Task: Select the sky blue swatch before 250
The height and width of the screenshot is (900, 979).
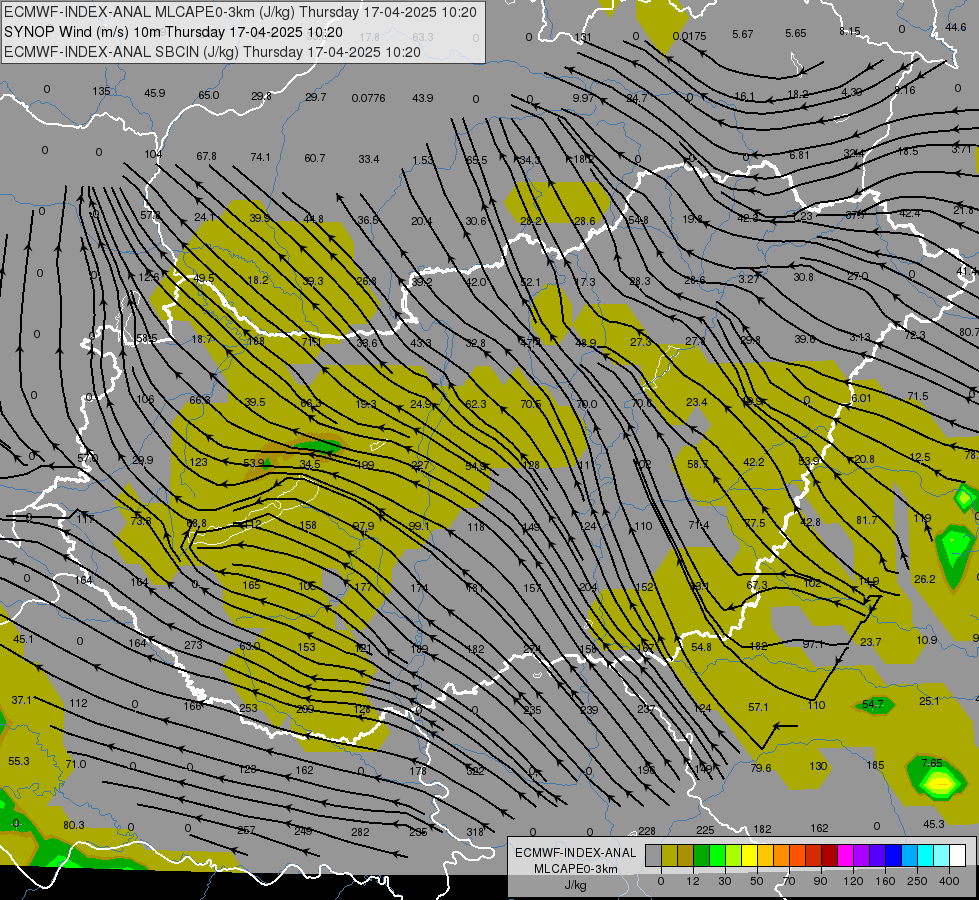Action: coord(910,855)
